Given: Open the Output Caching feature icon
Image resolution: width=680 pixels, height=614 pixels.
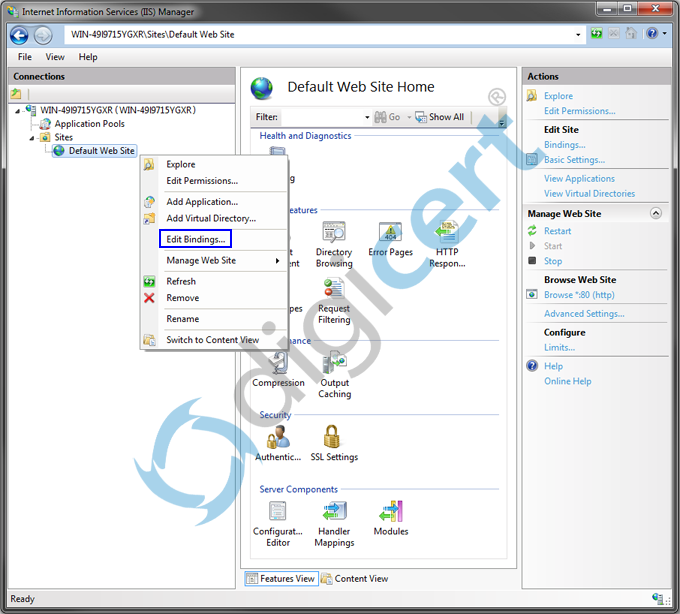Looking at the screenshot, I should coord(334,363).
